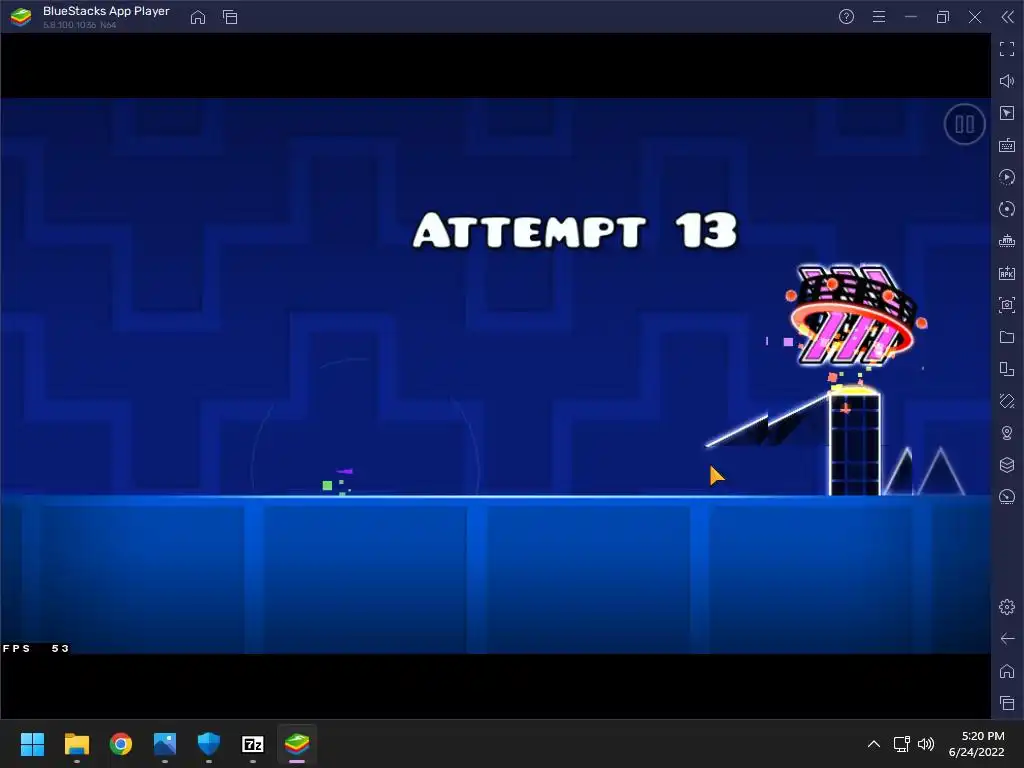1024x768 pixels.
Task: Launch Google Chrome from the taskbar
Action: (121, 744)
